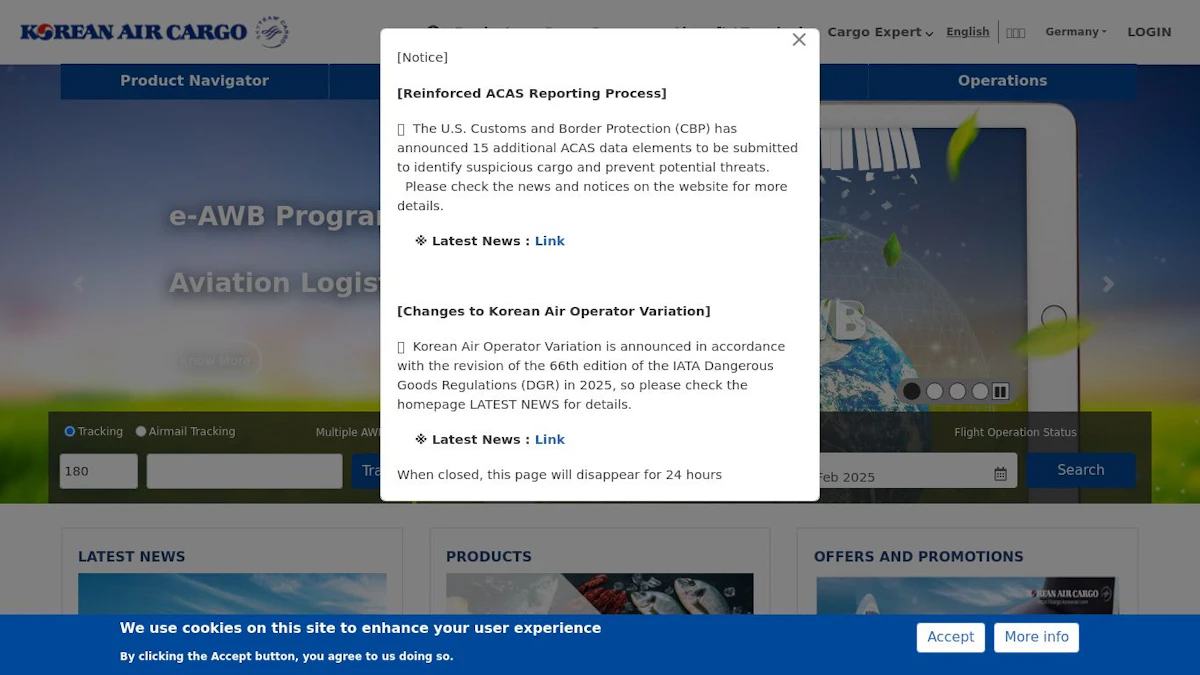Select the first carousel indicator dot
This screenshot has height=675, width=1200.
click(911, 391)
